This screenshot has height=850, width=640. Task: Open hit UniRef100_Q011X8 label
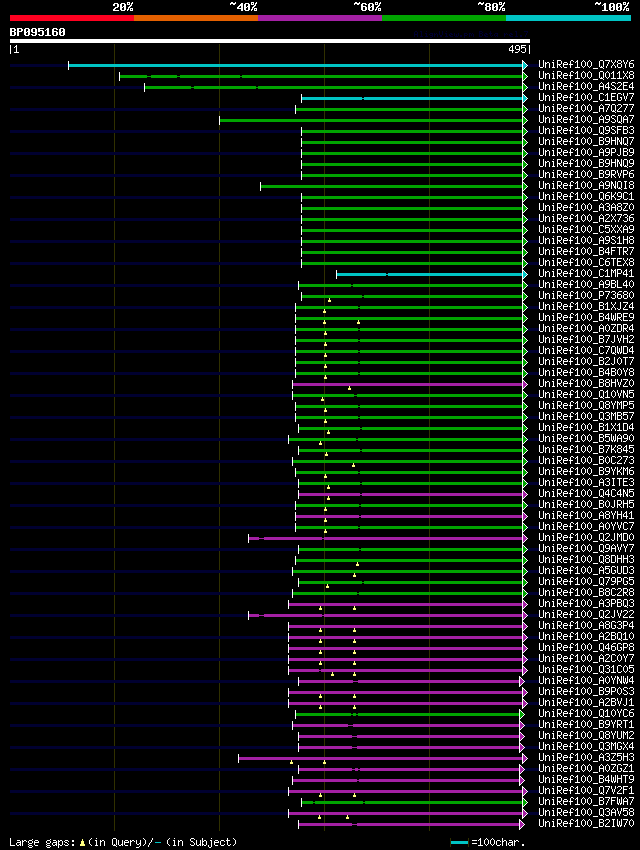[586, 75]
